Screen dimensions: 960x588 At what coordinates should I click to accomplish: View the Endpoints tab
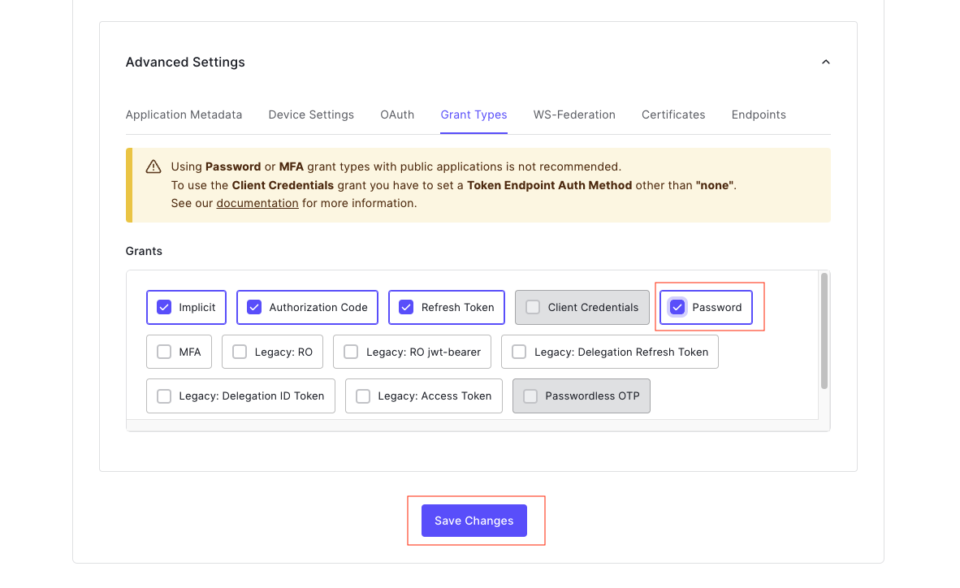click(x=758, y=114)
